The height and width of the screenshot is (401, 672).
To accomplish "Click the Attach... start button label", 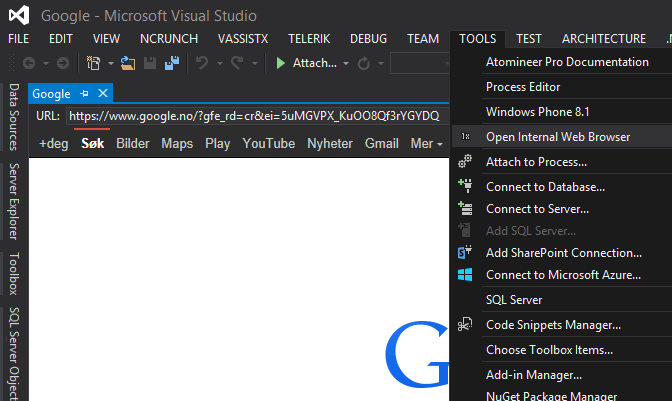I will tap(315, 63).
